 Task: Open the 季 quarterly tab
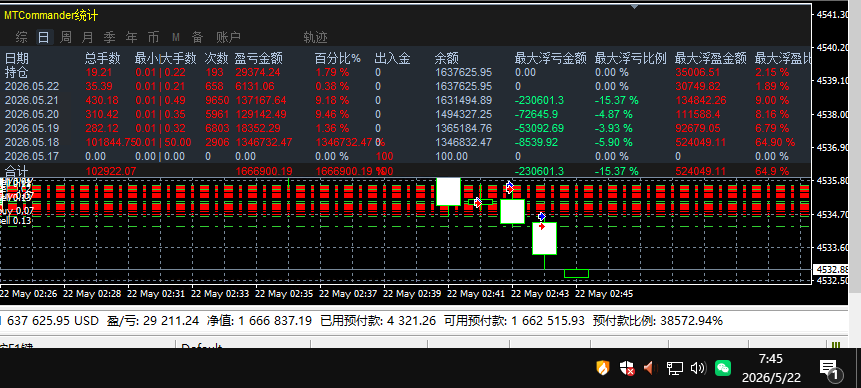coord(109,37)
